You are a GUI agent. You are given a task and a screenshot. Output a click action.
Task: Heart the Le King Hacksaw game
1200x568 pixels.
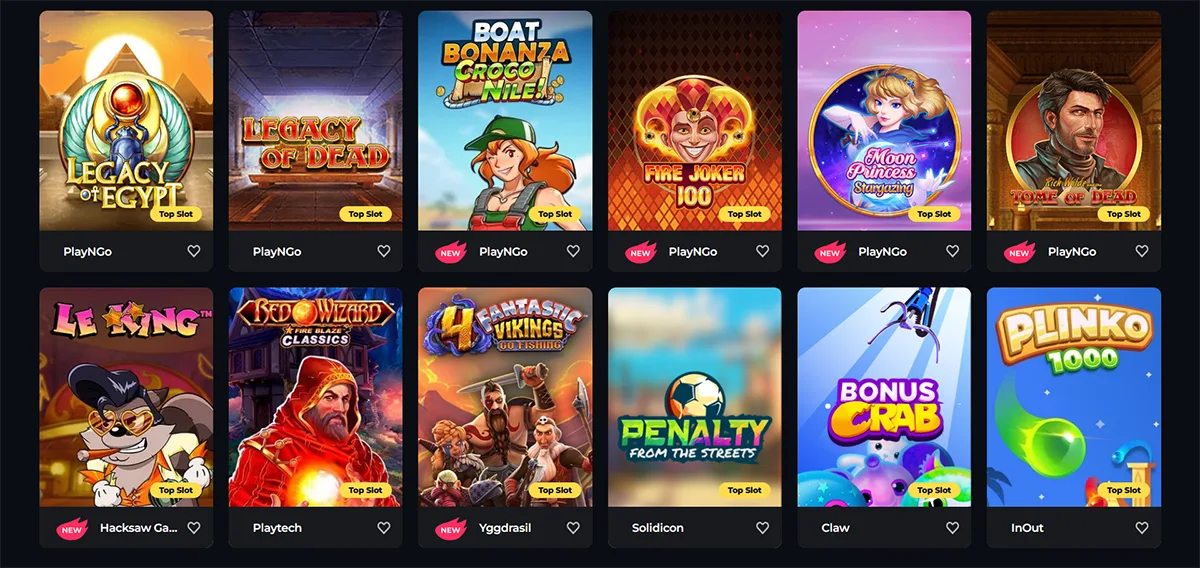coord(194,528)
